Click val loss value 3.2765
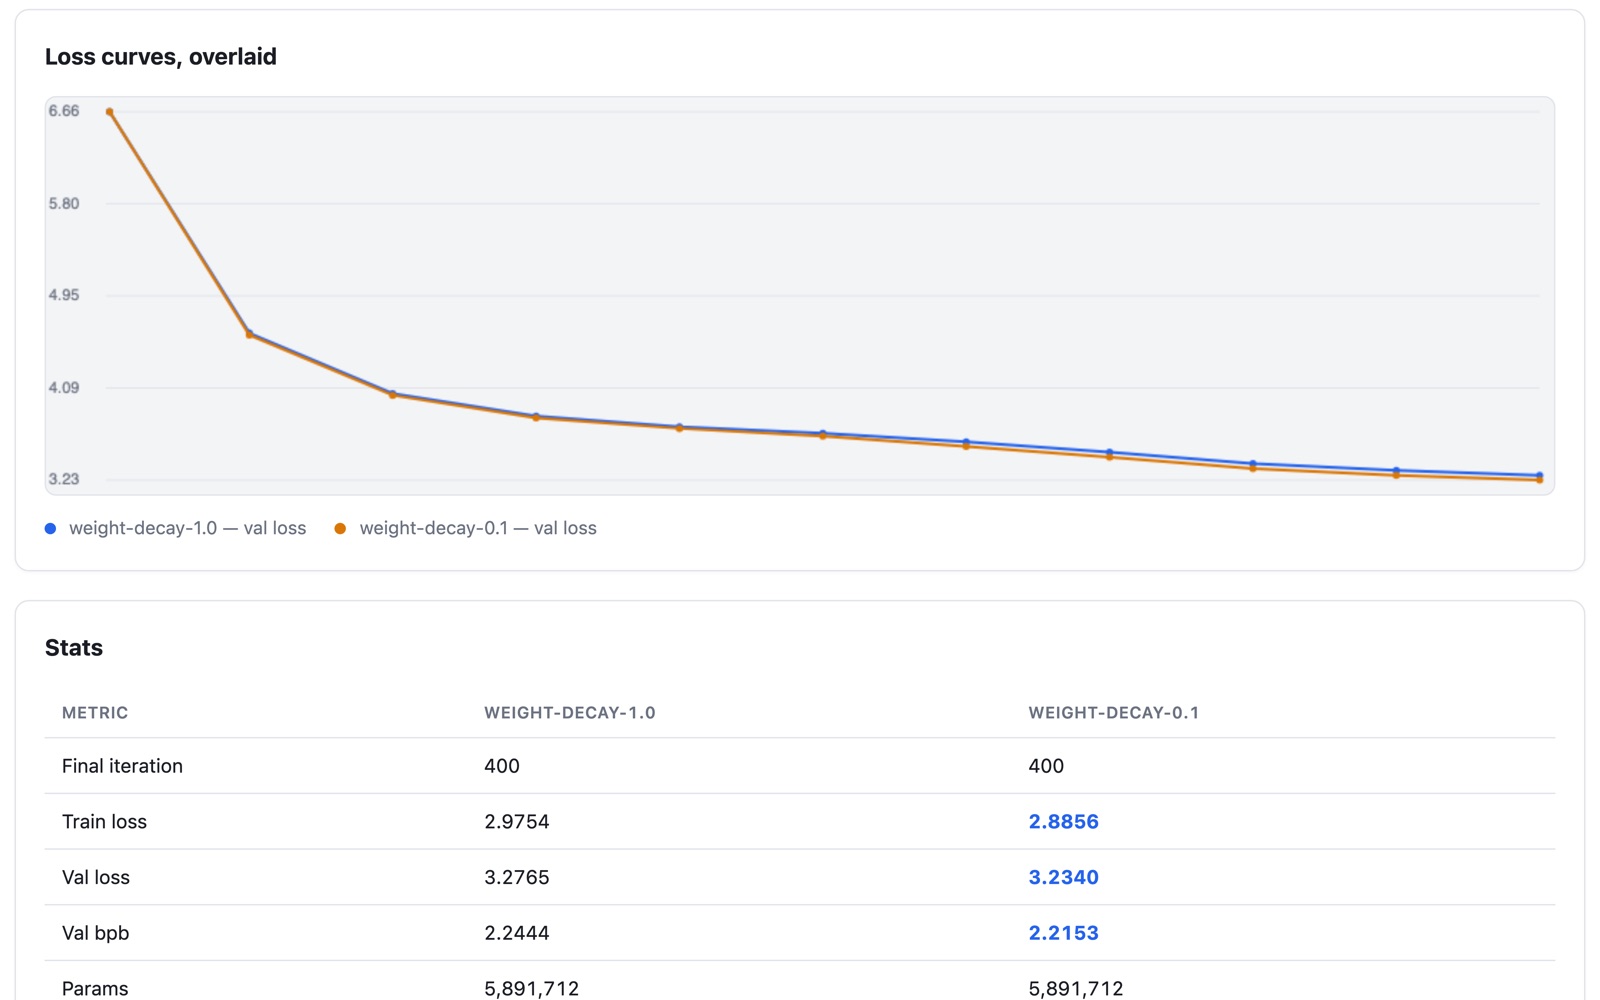Screen dimensions: 1600x1000 517,877
